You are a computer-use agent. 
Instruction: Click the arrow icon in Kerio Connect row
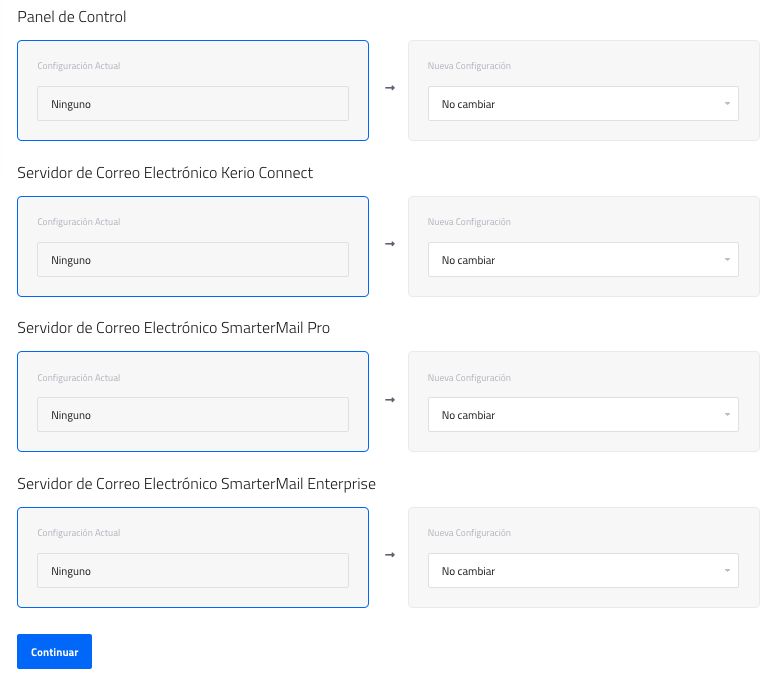390,244
